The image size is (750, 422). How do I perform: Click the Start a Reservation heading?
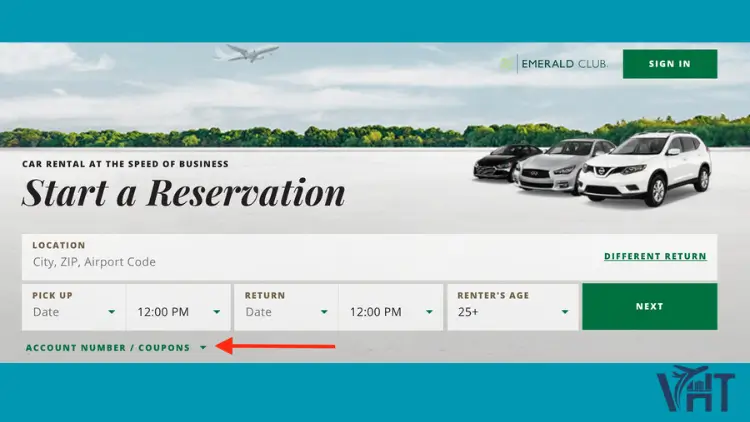183,193
